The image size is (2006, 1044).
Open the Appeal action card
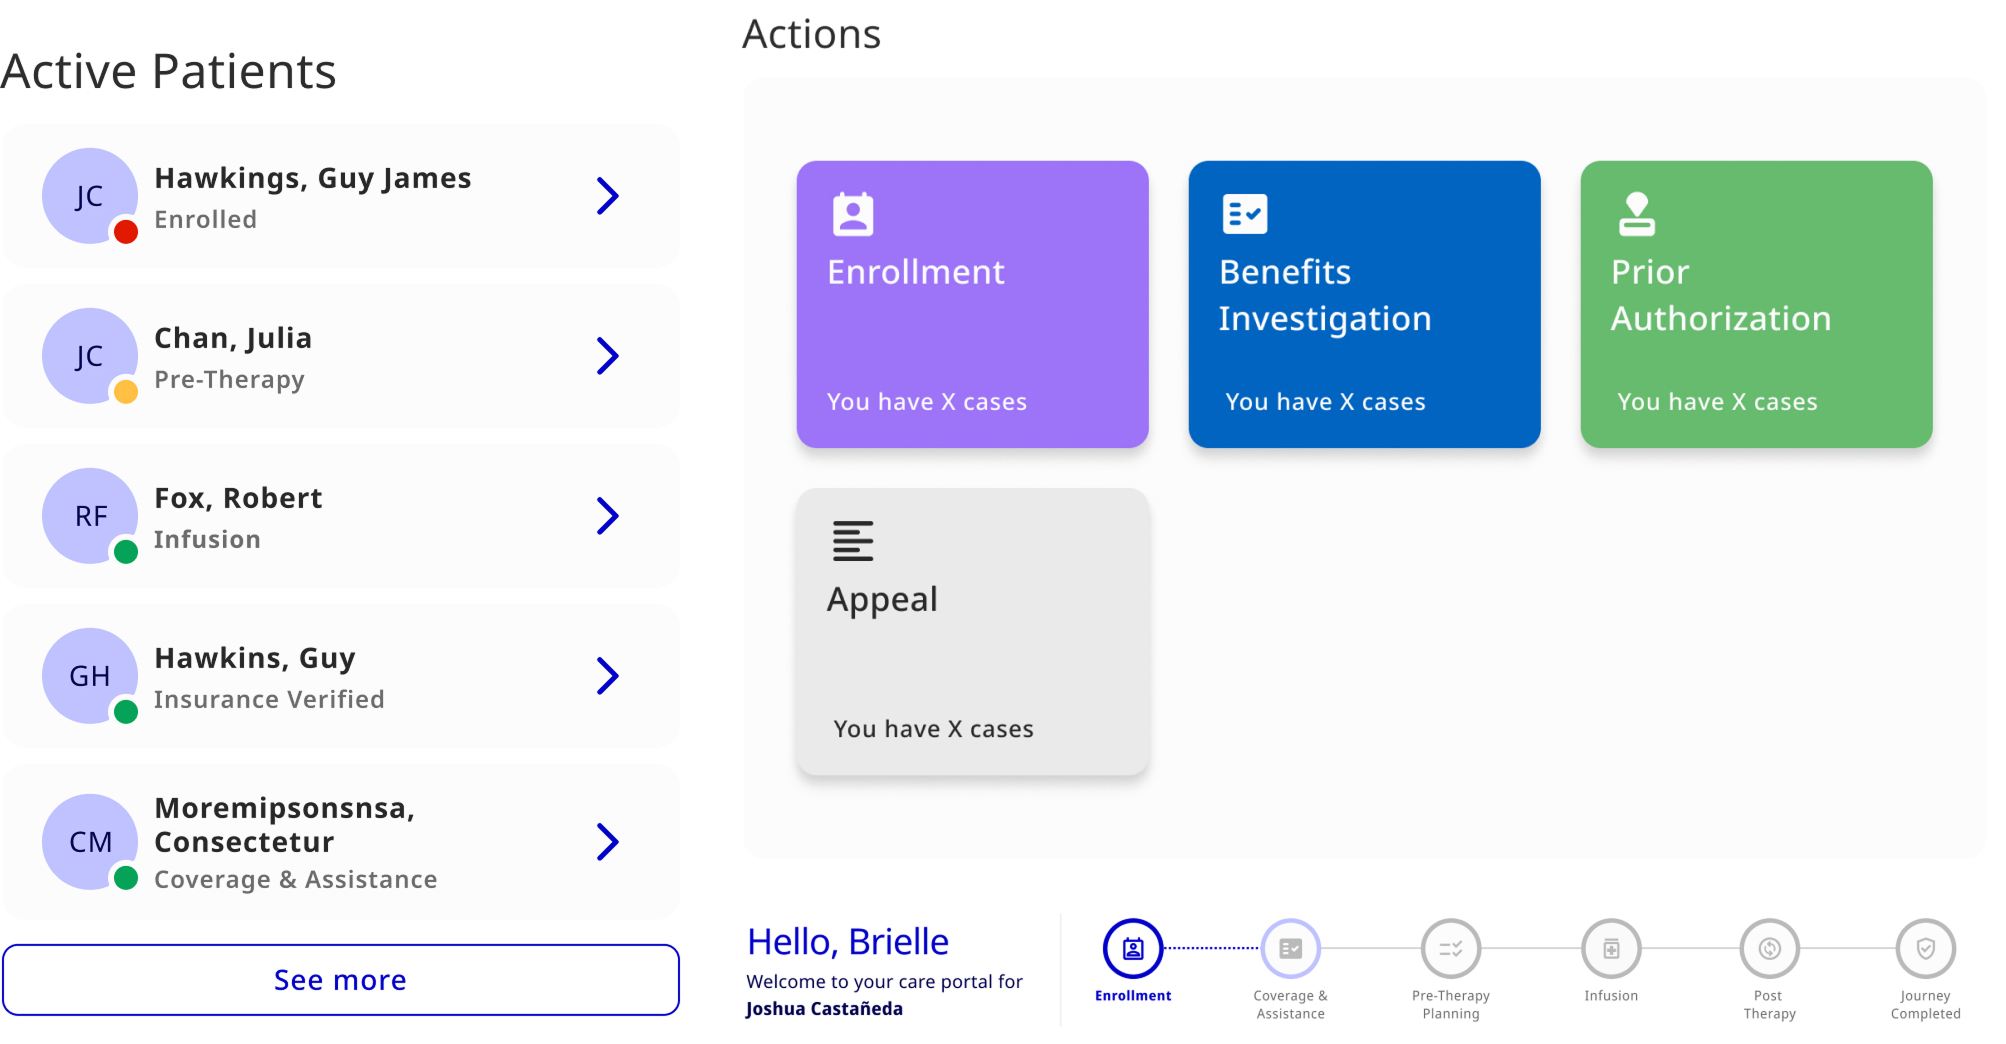click(x=972, y=631)
